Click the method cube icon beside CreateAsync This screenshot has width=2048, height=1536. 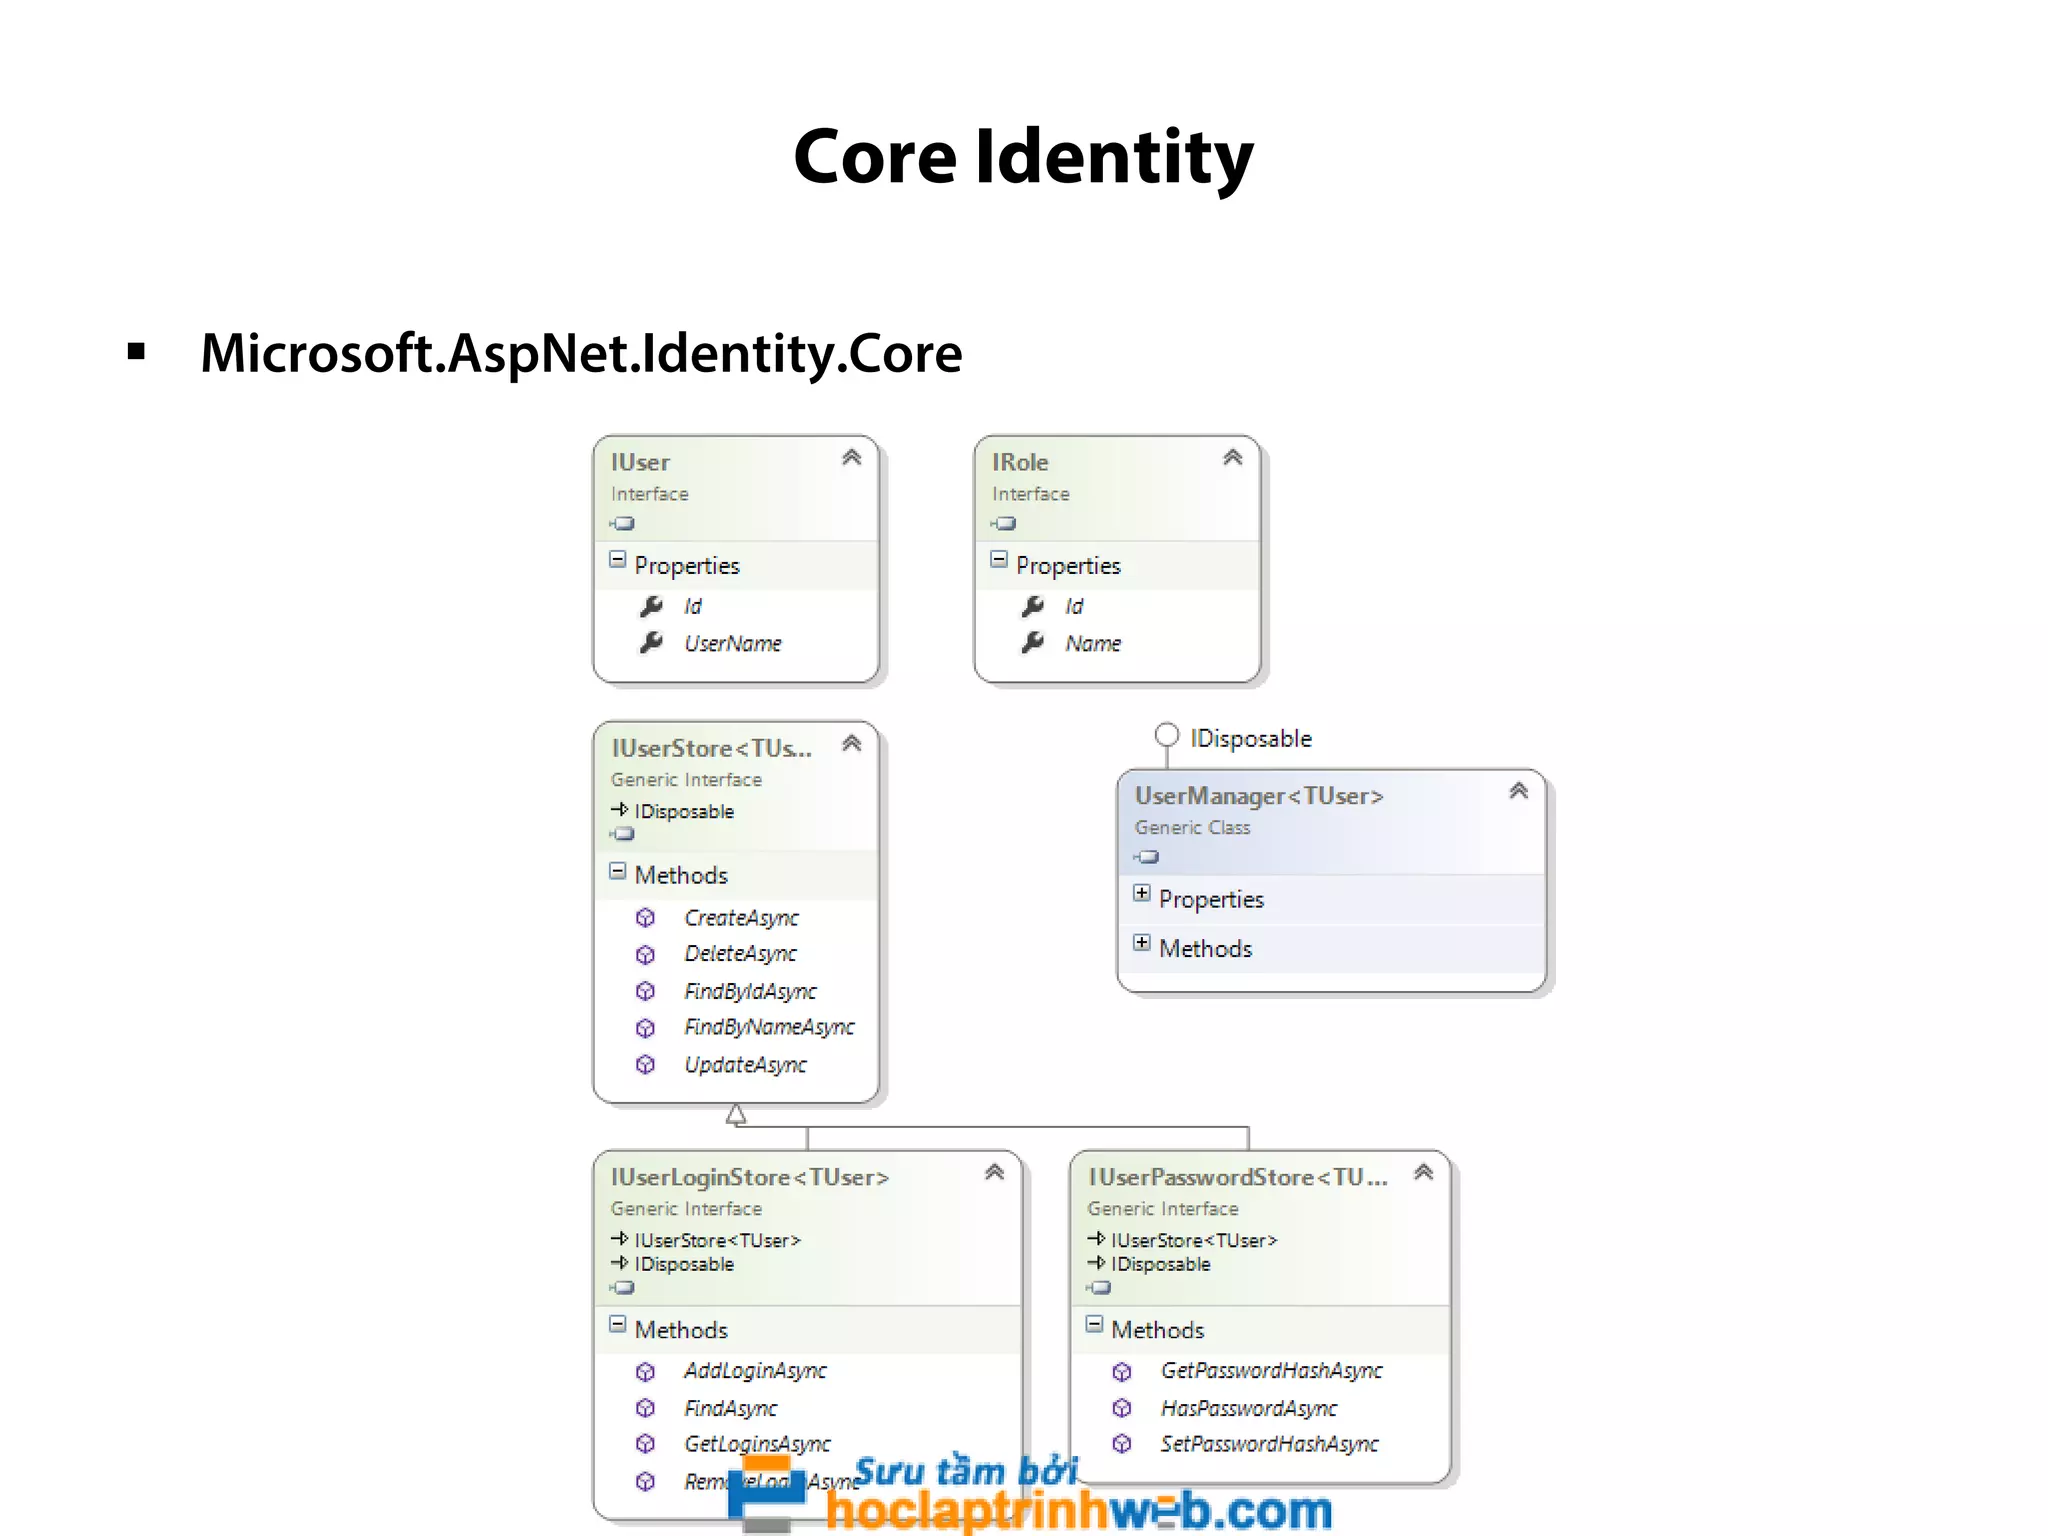click(x=646, y=918)
